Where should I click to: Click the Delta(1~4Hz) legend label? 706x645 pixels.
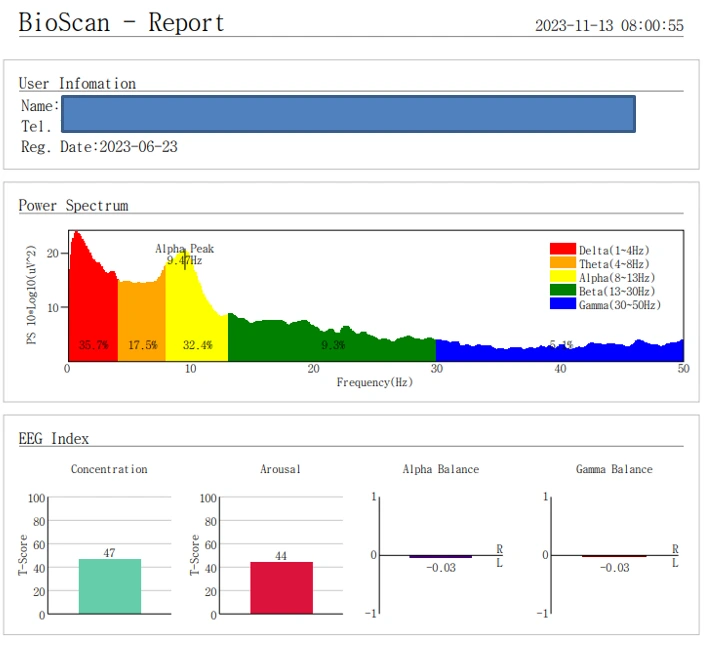pos(614,250)
